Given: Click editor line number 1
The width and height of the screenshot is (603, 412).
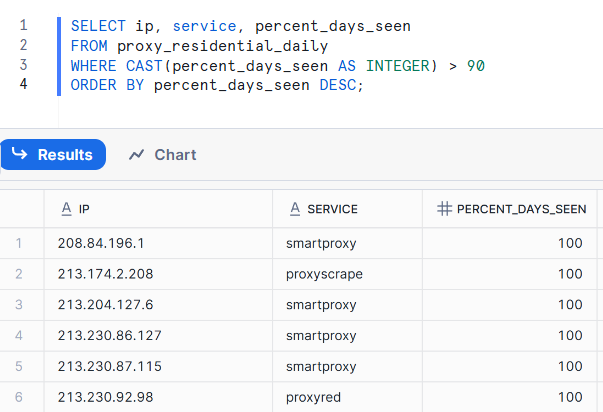Looking at the screenshot, I should [x=23, y=25].
